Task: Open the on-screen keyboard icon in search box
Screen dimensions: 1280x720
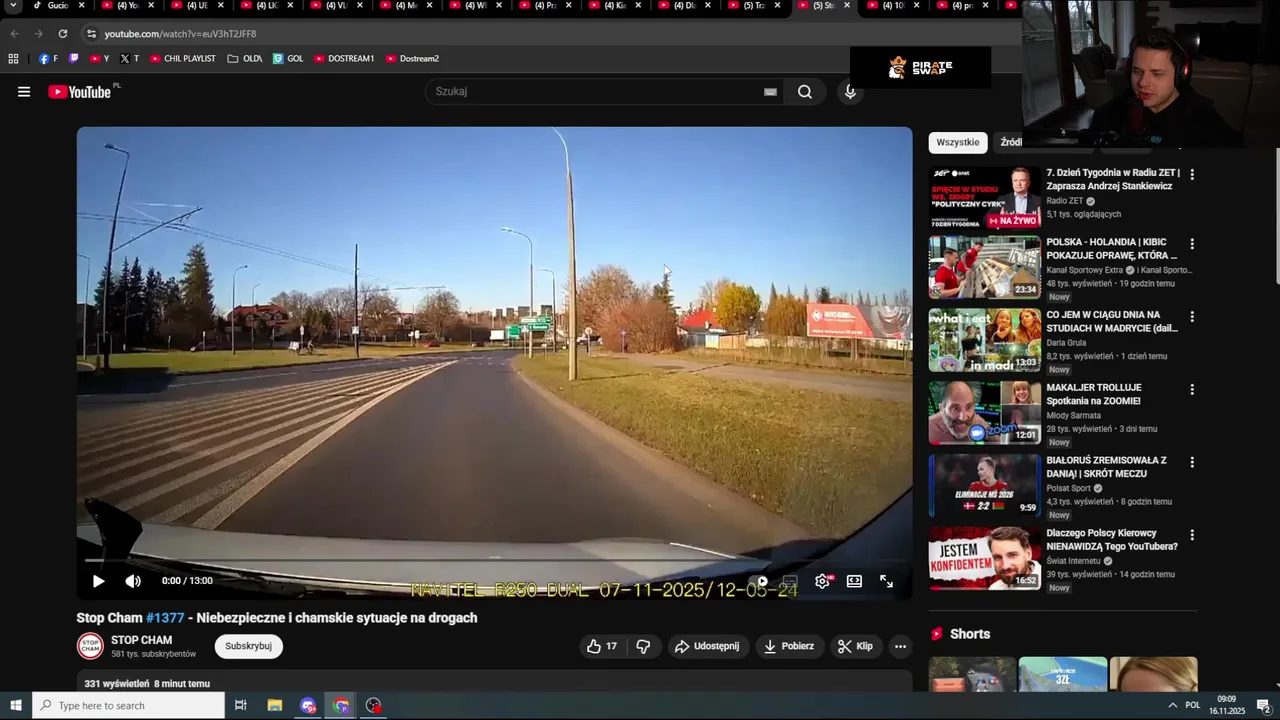Action: (x=770, y=92)
